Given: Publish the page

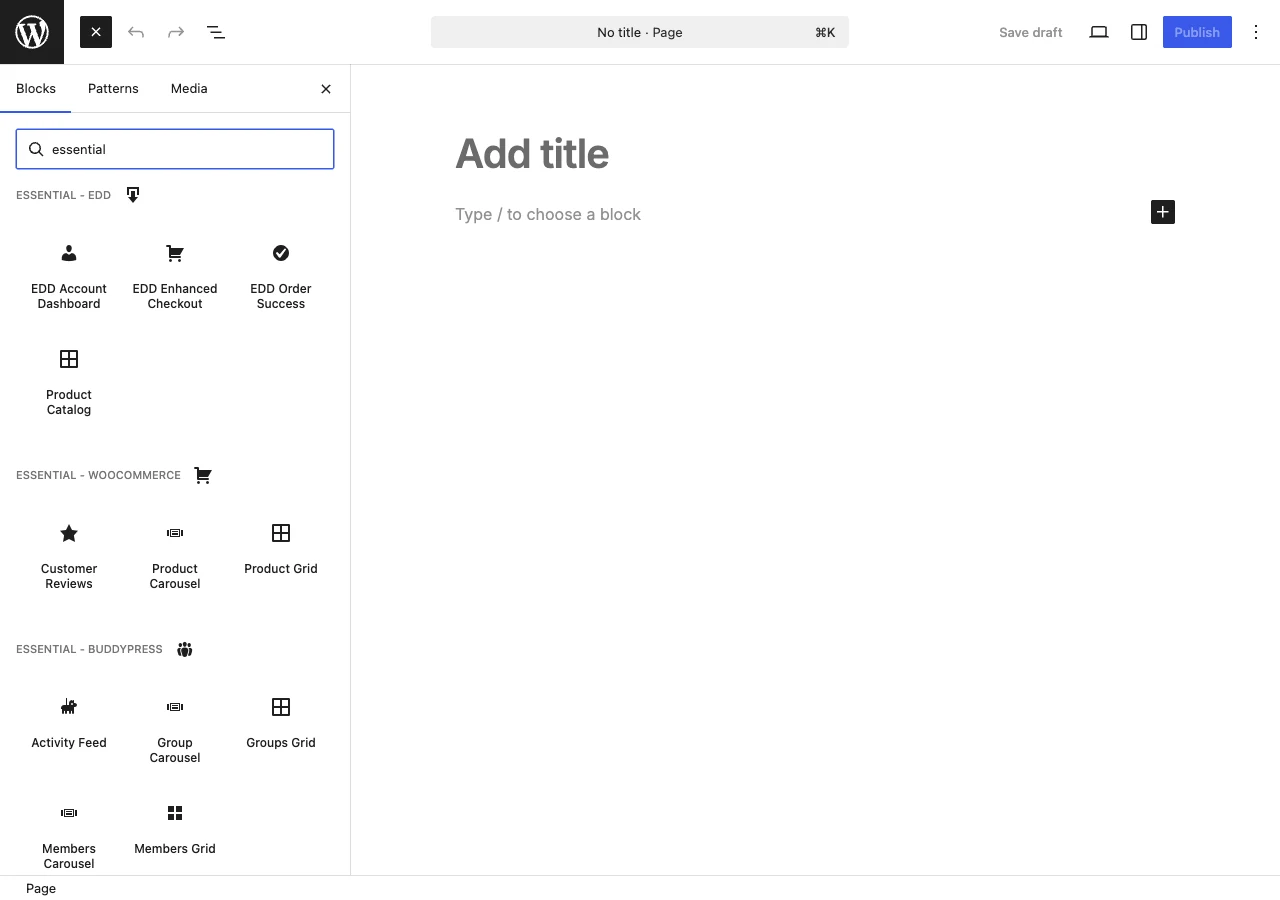Looking at the screenshot, I should pos(1197,32).
